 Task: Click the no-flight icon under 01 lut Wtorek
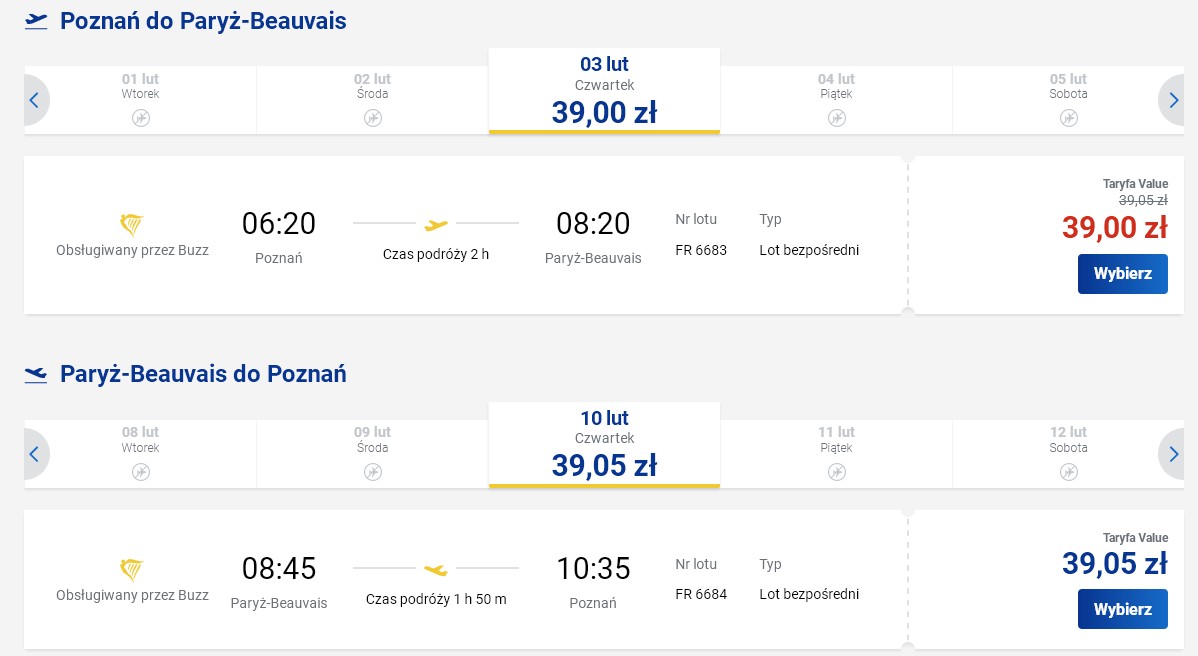(x=141, y=118)
